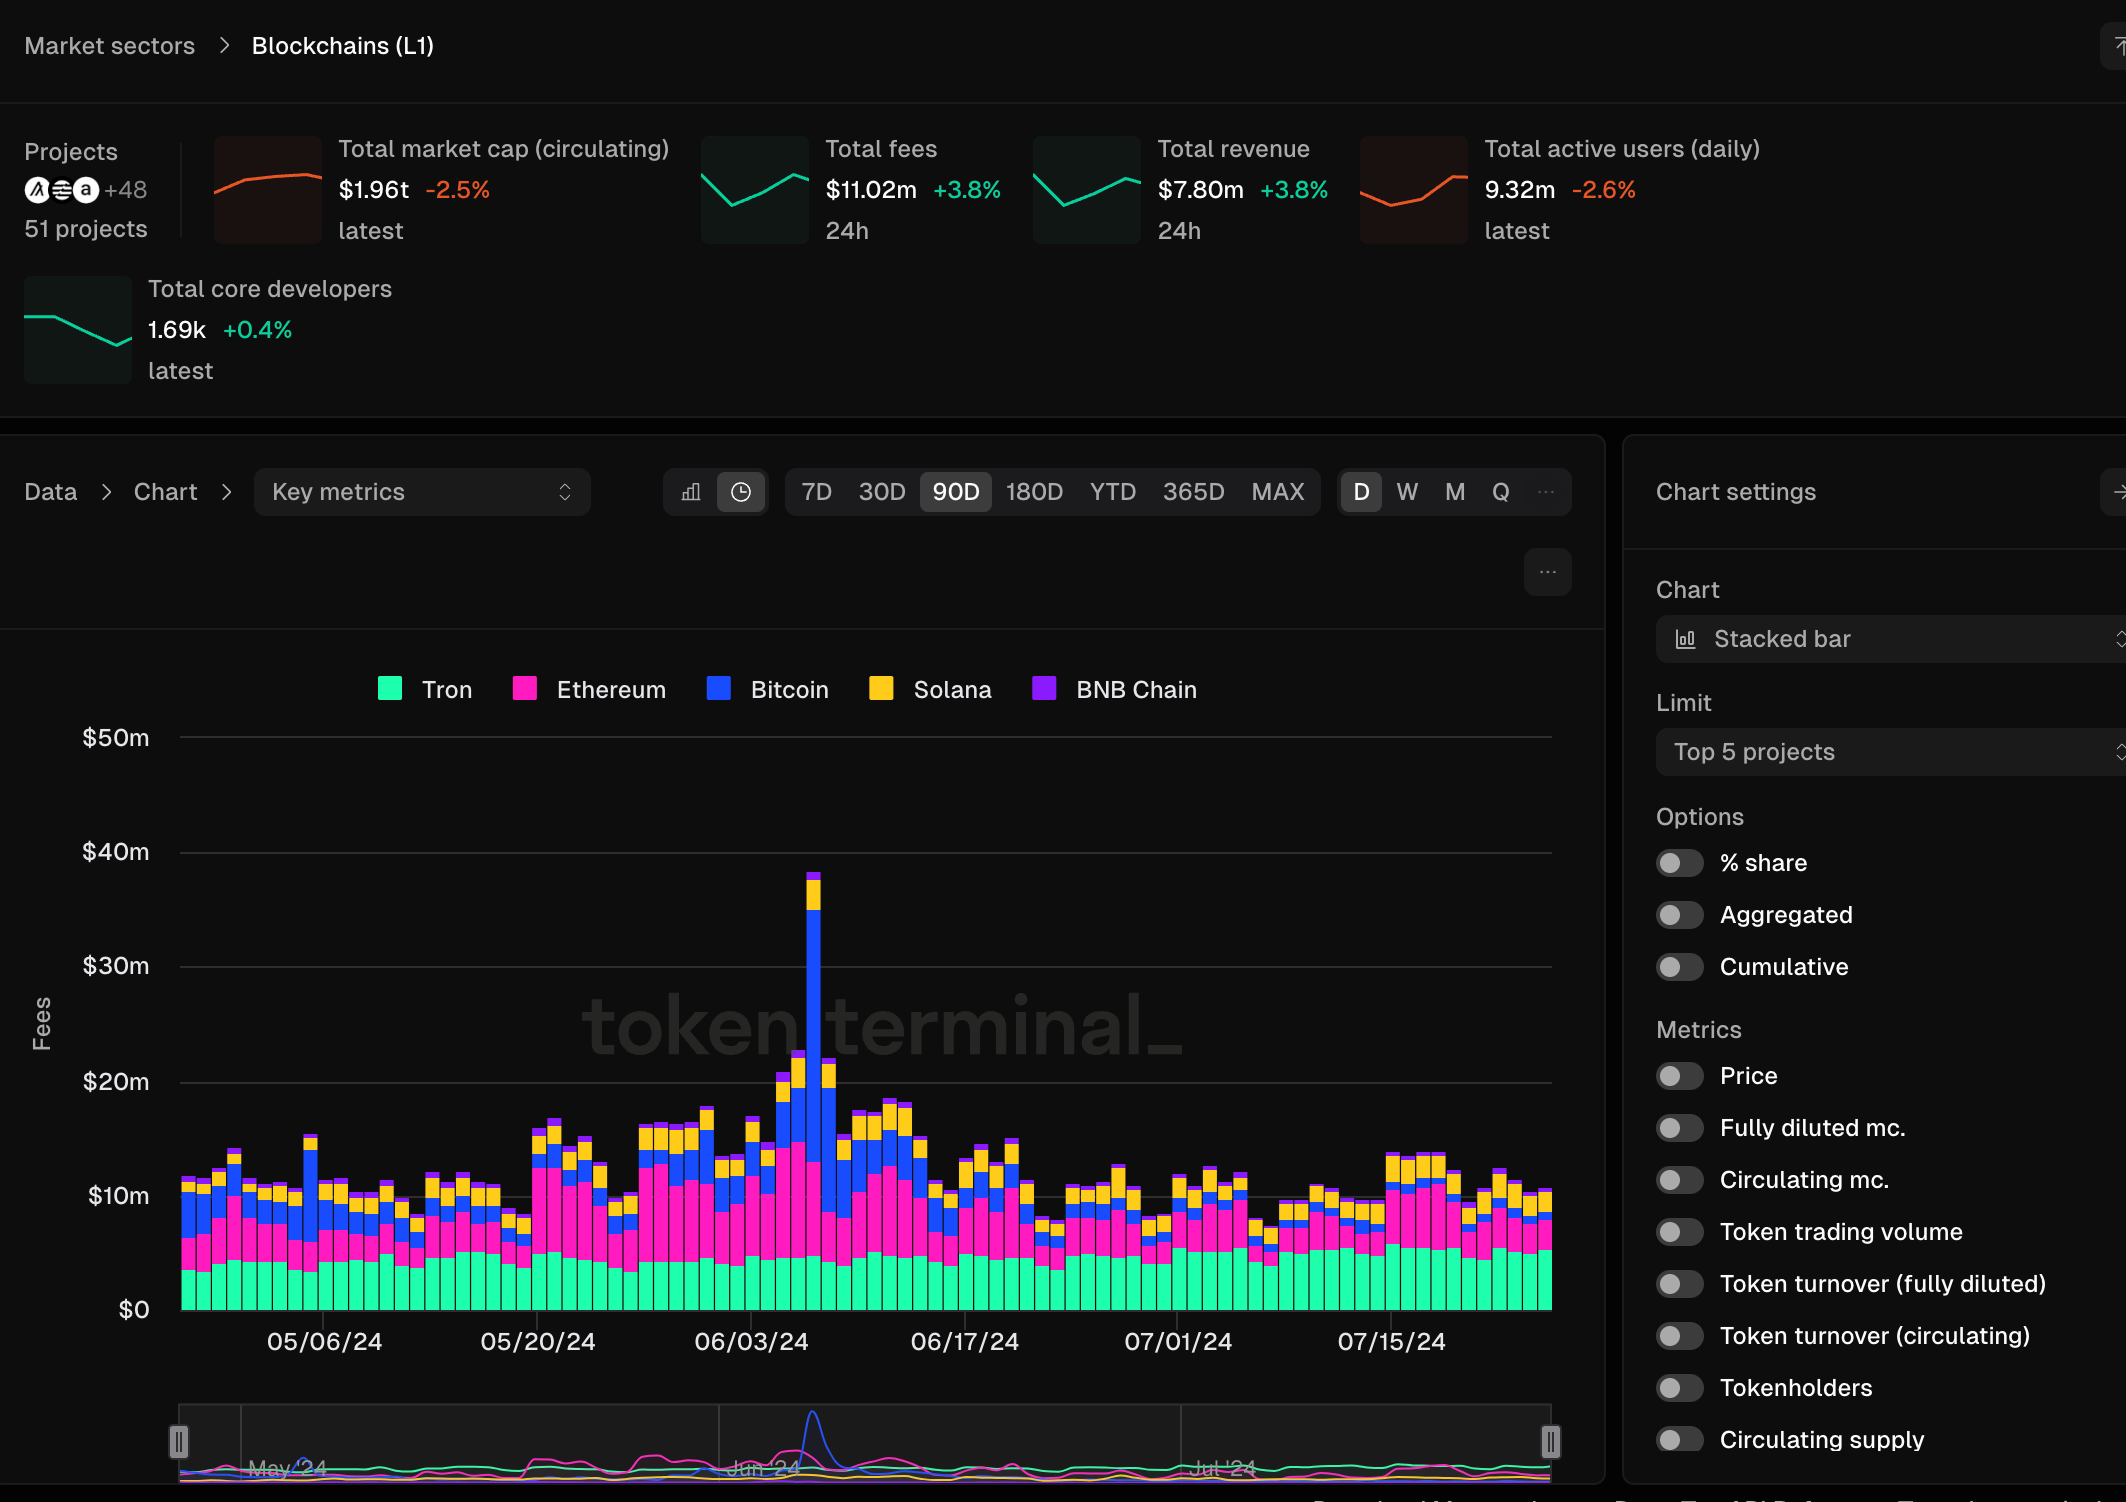
Task: Click the stacked bar chart icon in dropdown
Action: [1686, 639]
